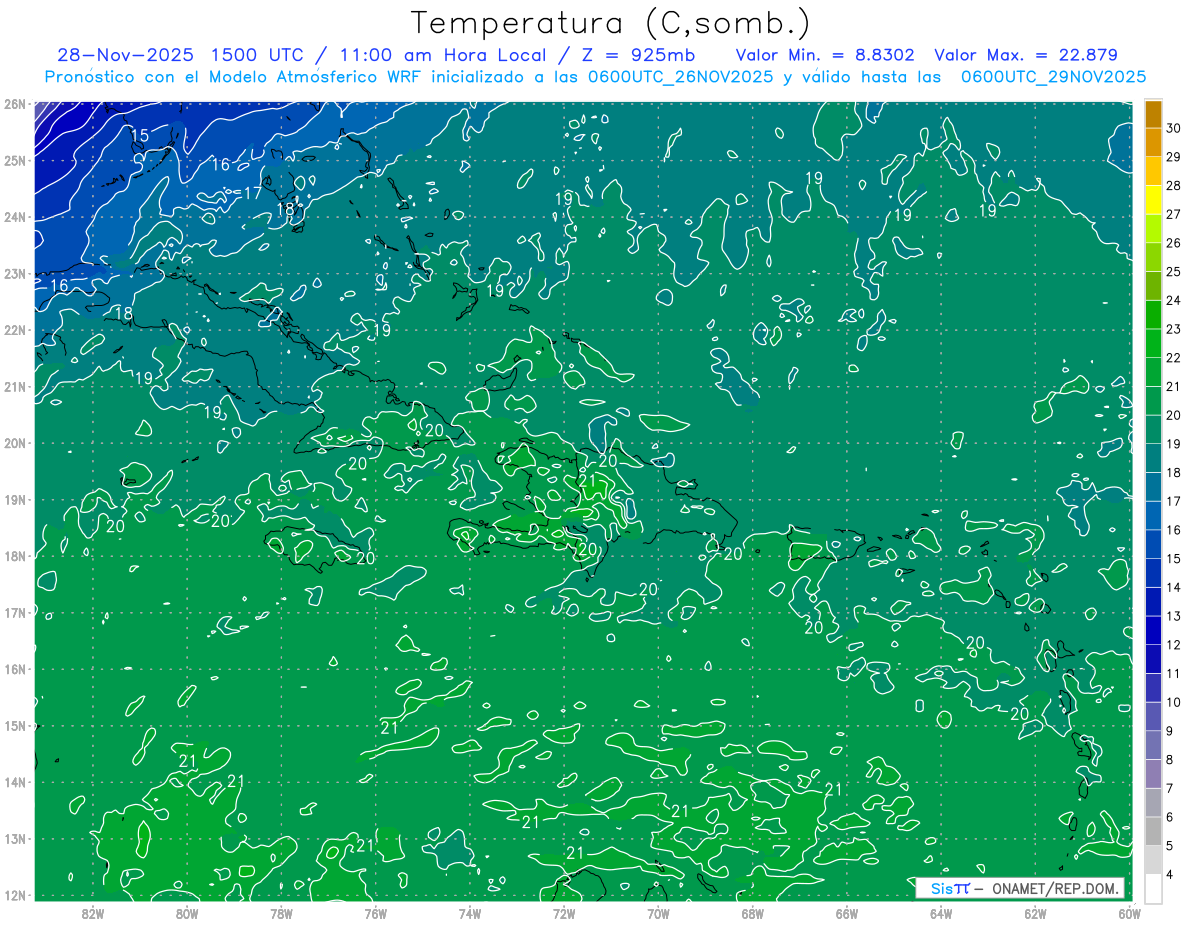Click the '13N' latitude axis label

point(15,839)
